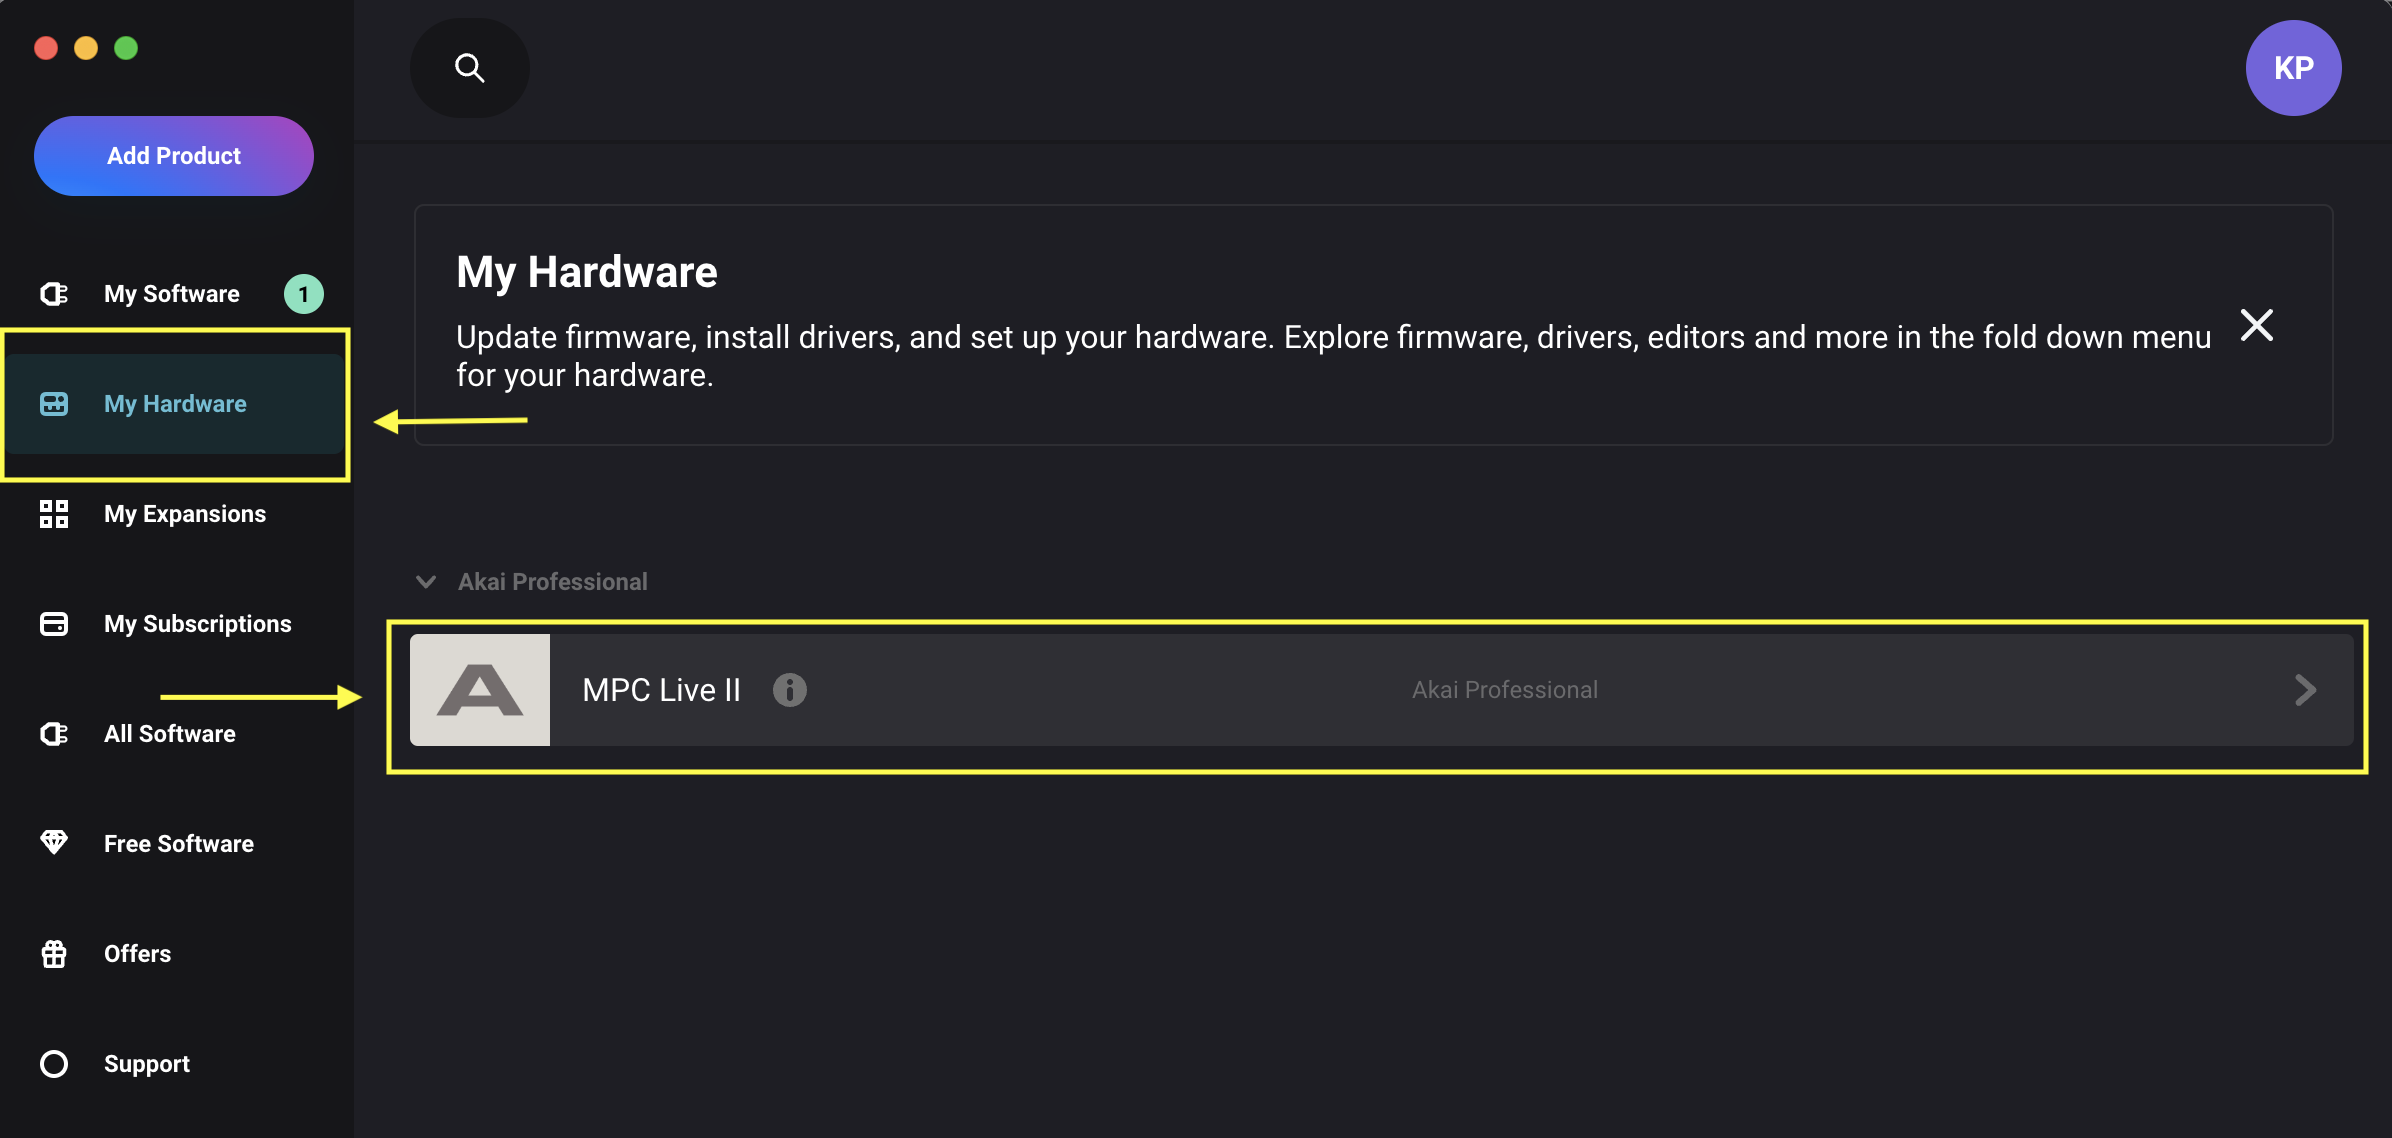Click the My Subscriptions card icon

pos(54,624)
